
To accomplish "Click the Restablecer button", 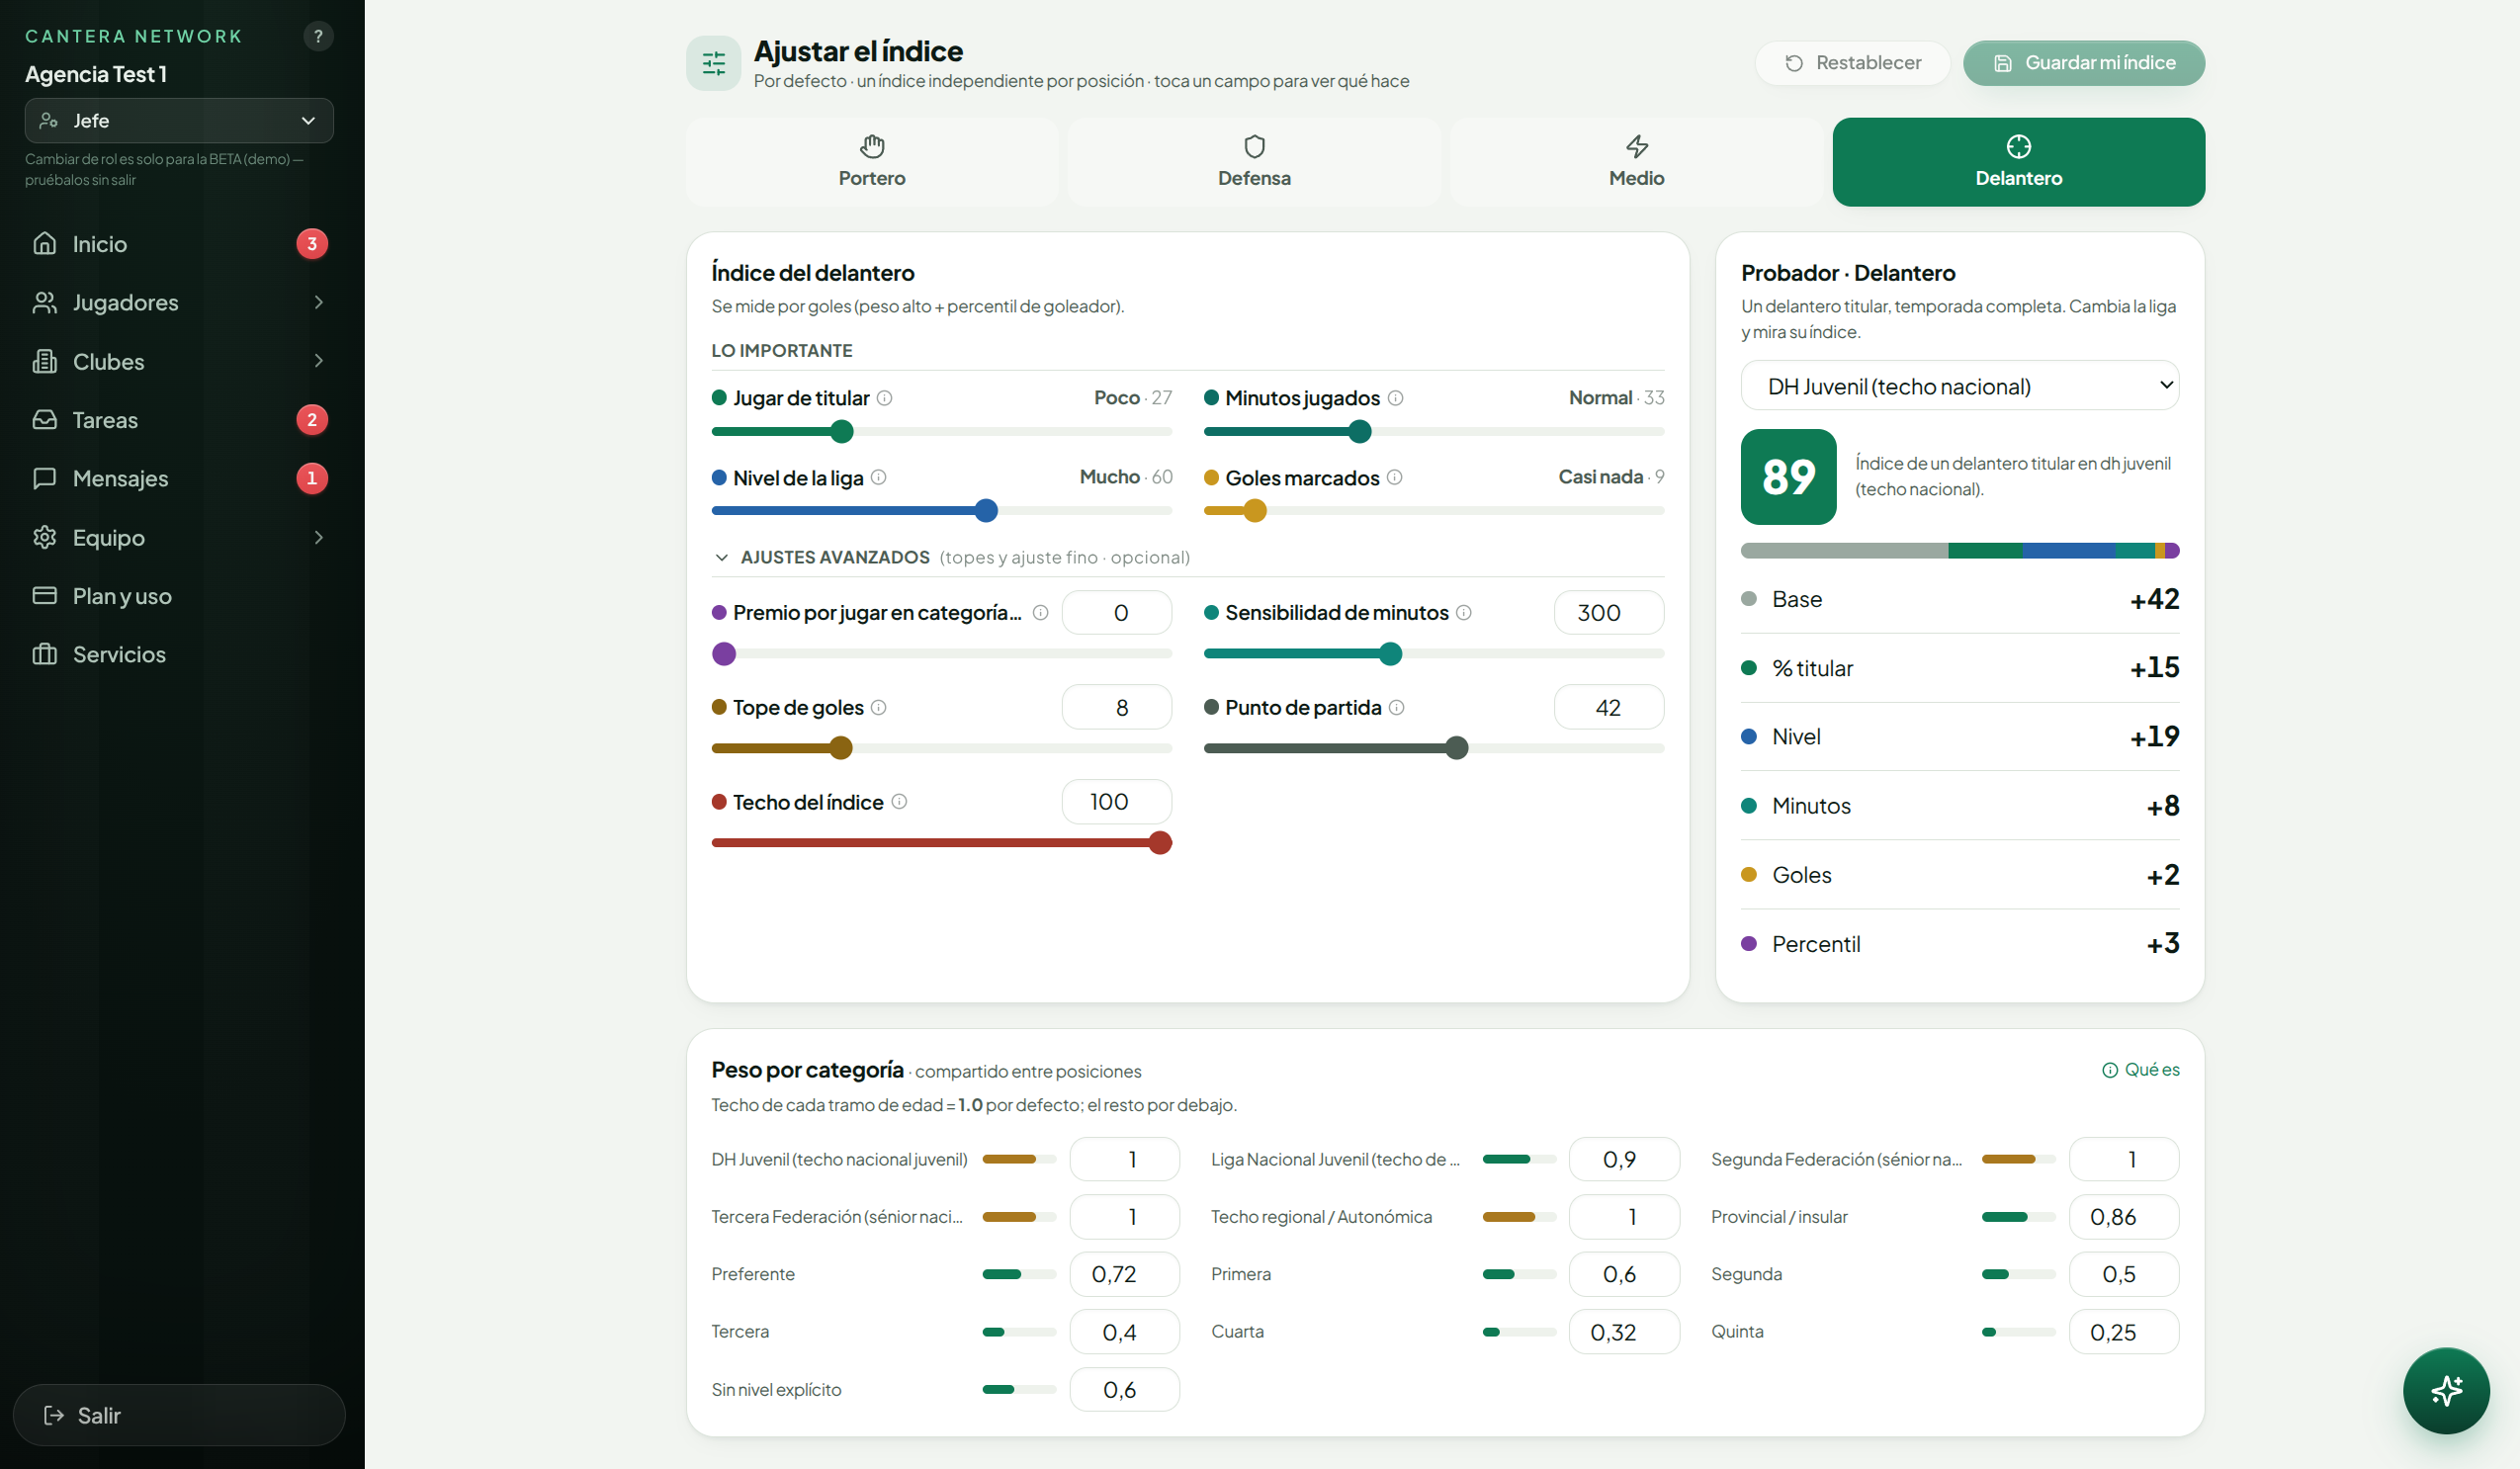I will pos(1853,63).
